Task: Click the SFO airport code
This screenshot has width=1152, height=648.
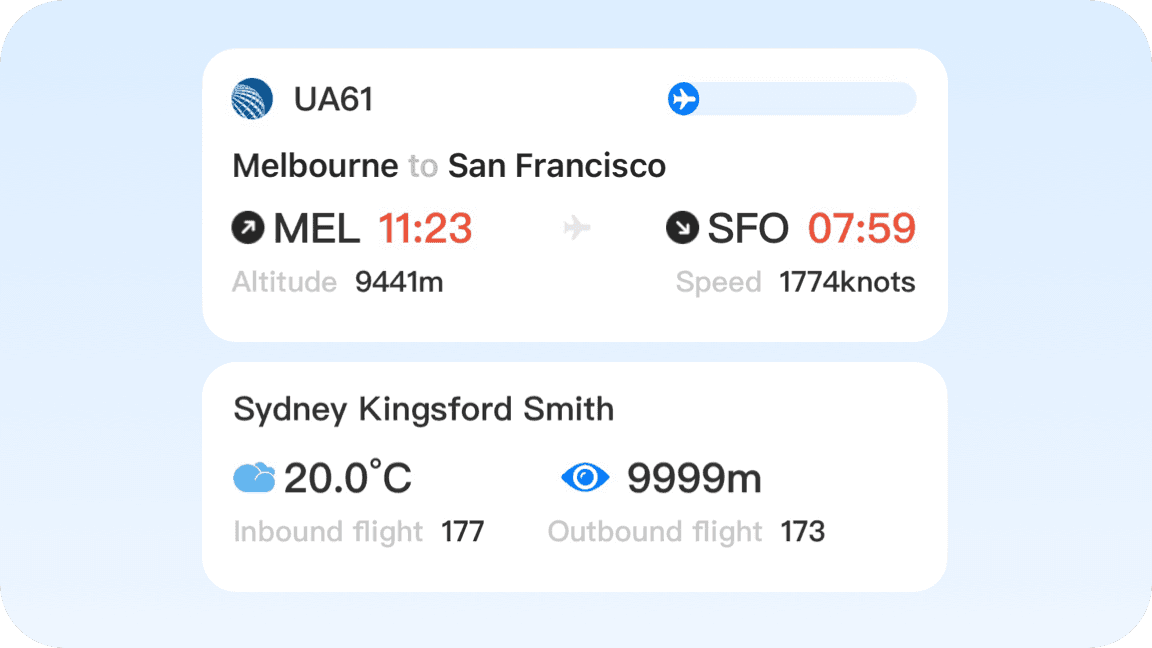Action: point(748,229)
